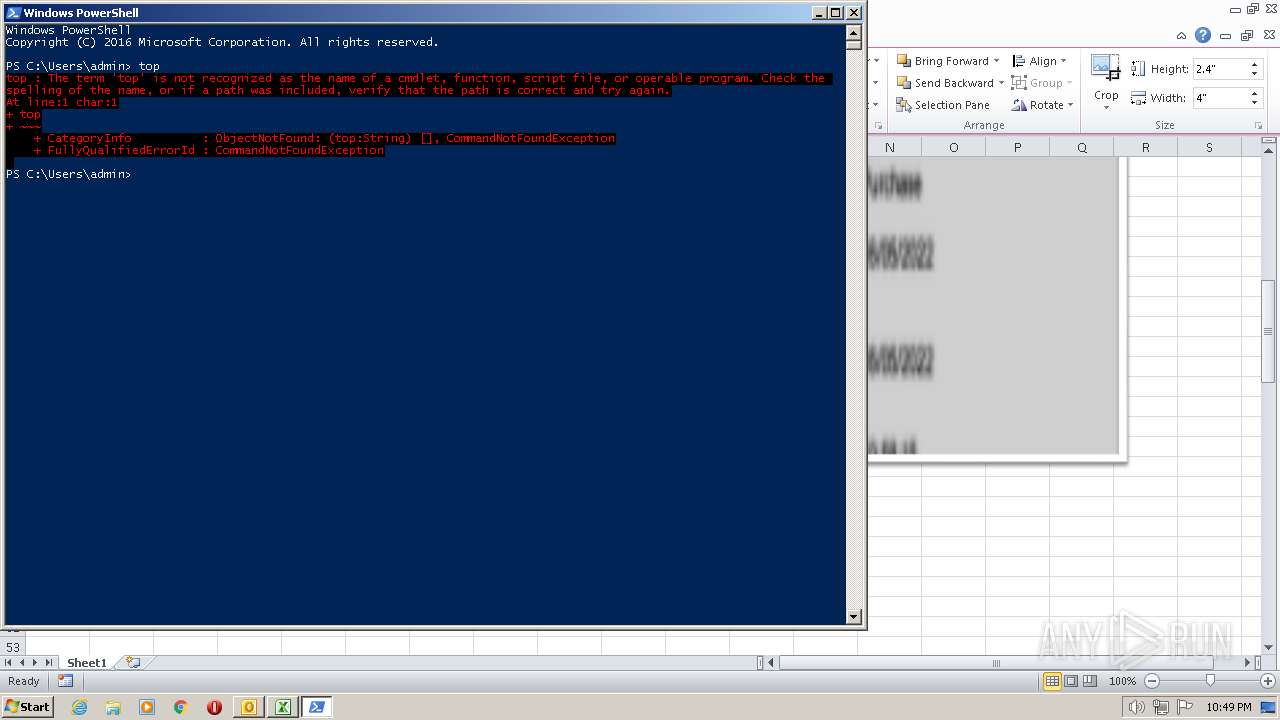The height and width of the screenshot is (720, 1280).
Task: Switch to Page Break Preview in Excel
Action: coord(1090,681)
